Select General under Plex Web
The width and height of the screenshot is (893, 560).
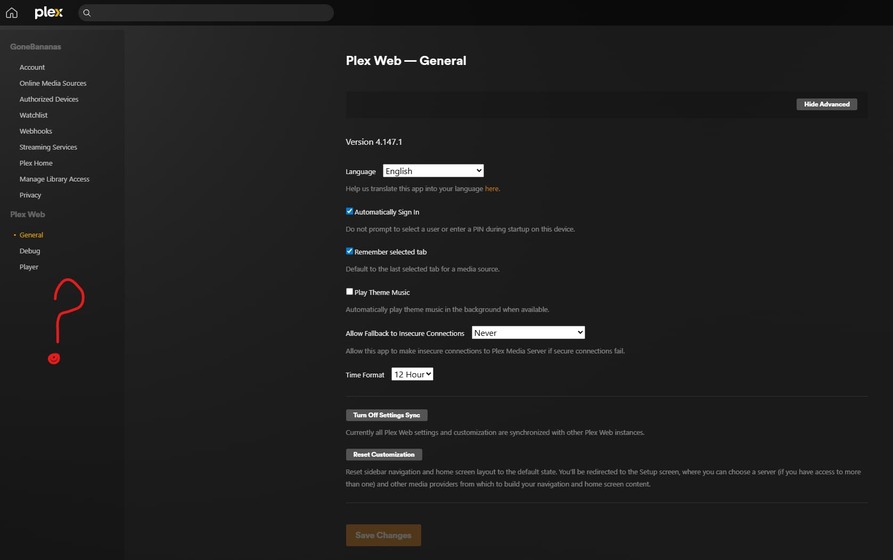31,235
